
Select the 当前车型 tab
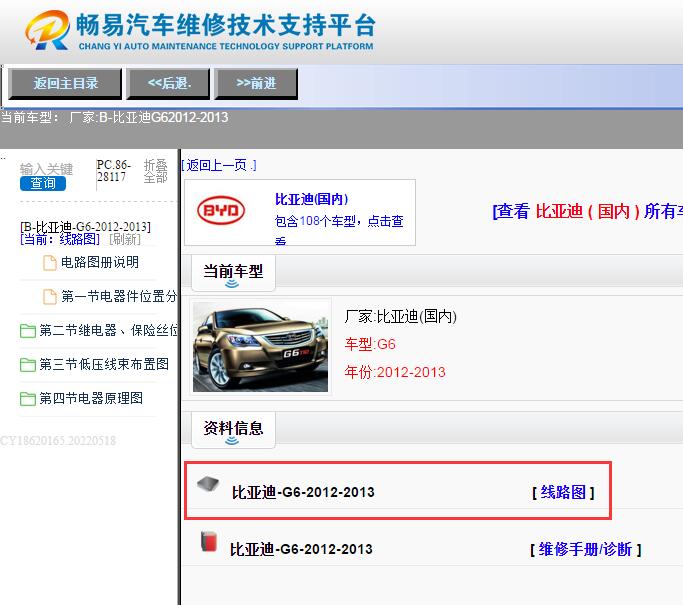point(233,272)
